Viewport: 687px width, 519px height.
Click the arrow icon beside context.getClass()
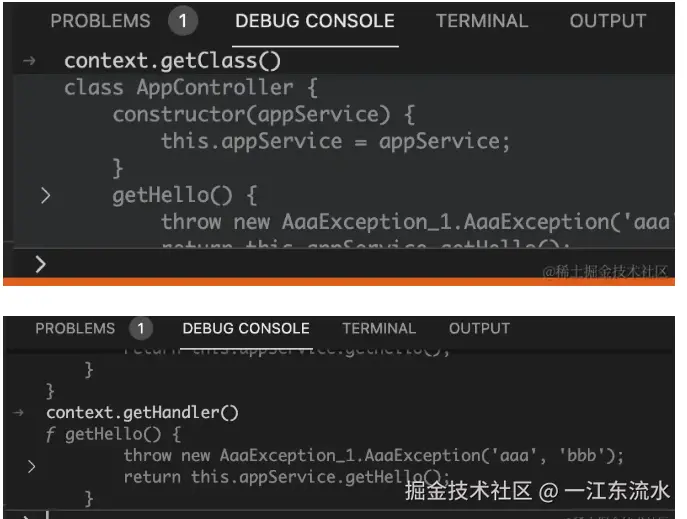(29, 60)
